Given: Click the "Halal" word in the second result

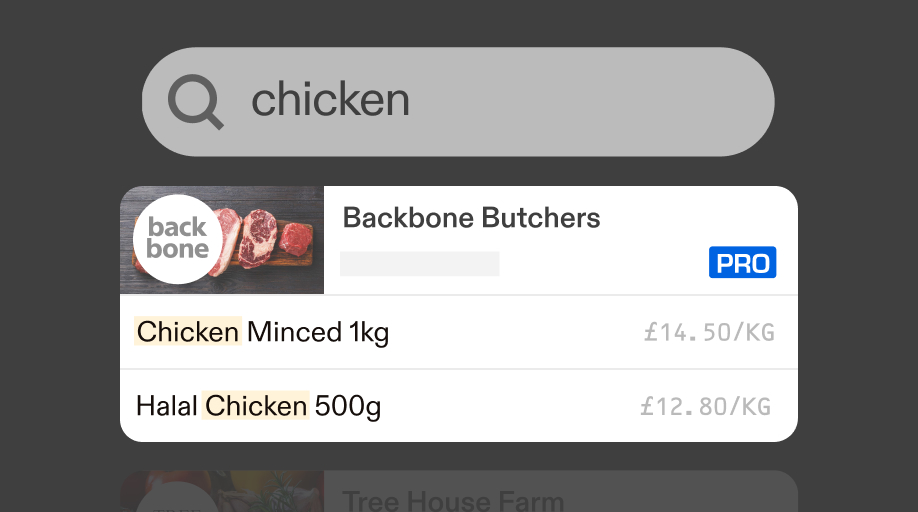Looking at the screenshot, I should 167,406.
